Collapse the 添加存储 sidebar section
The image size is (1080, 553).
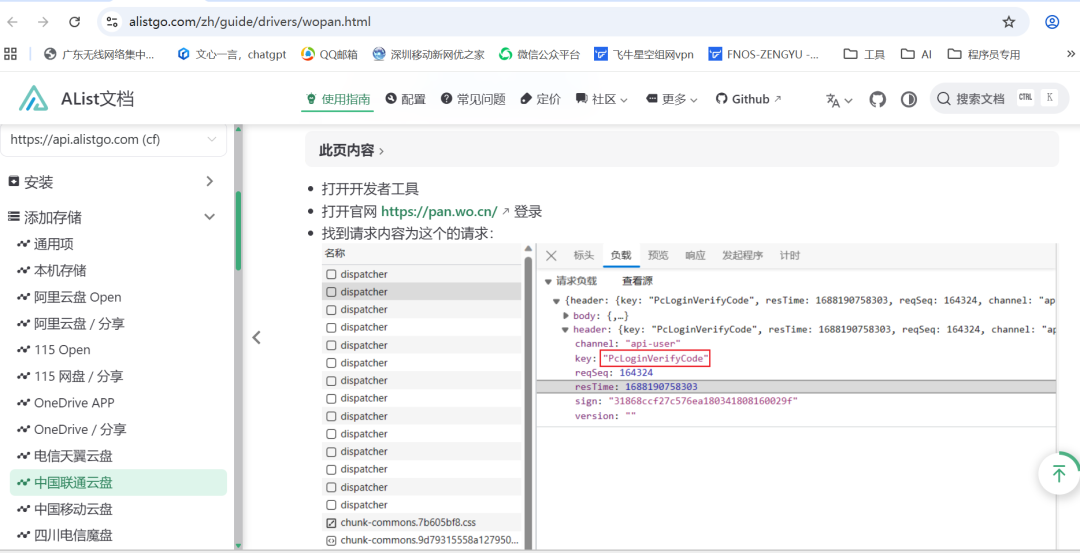(x=112, y=217)
